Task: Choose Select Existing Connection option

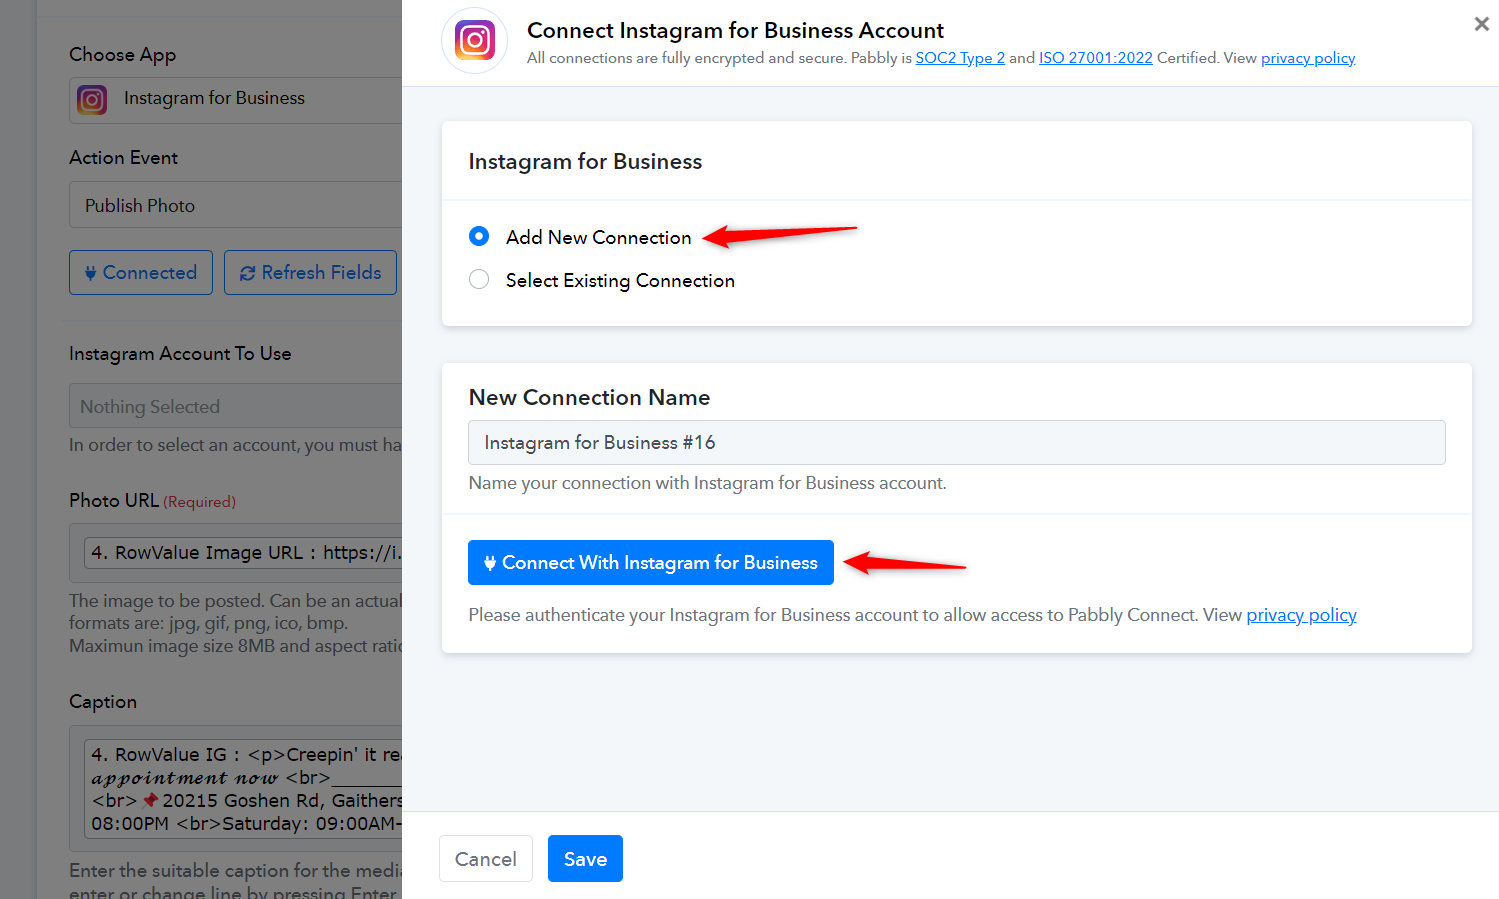Action: (479, 280)
